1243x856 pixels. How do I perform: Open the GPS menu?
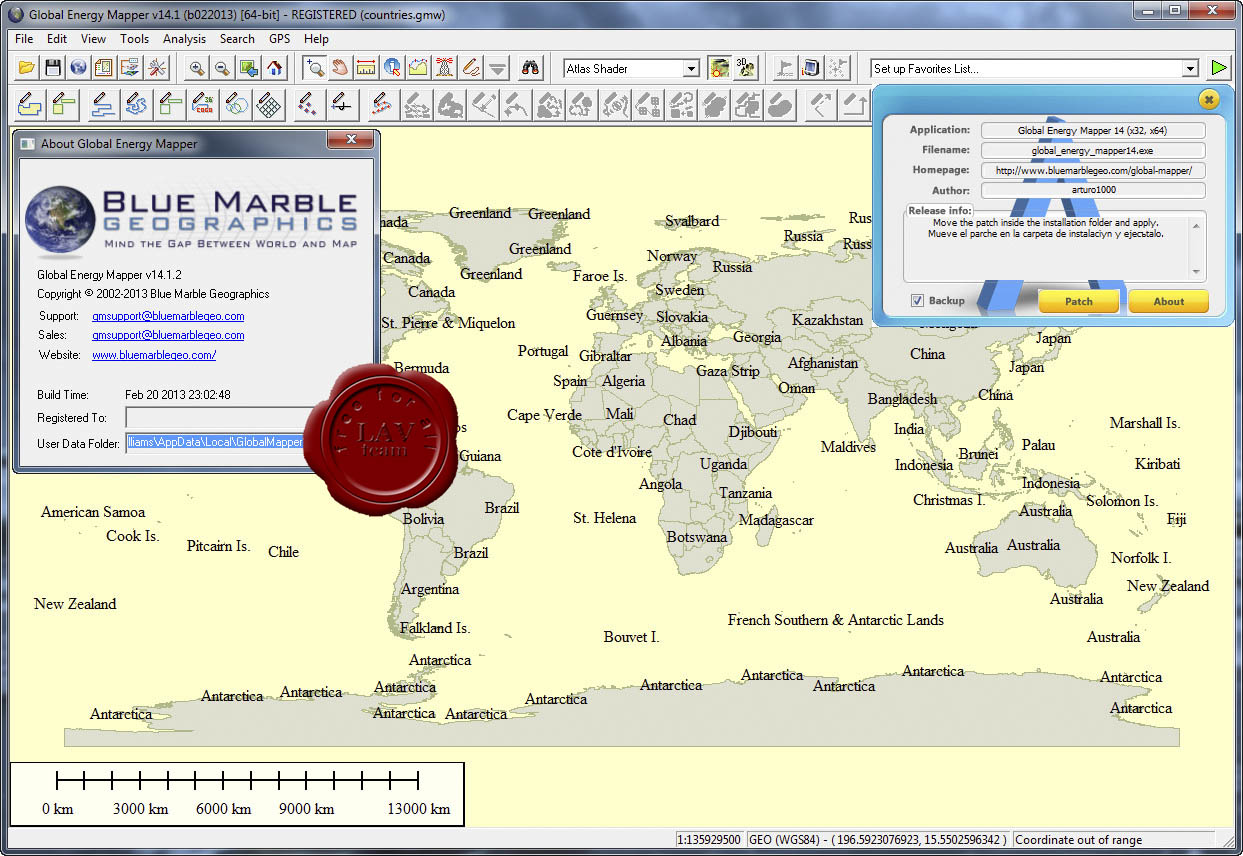coord(280,39)
